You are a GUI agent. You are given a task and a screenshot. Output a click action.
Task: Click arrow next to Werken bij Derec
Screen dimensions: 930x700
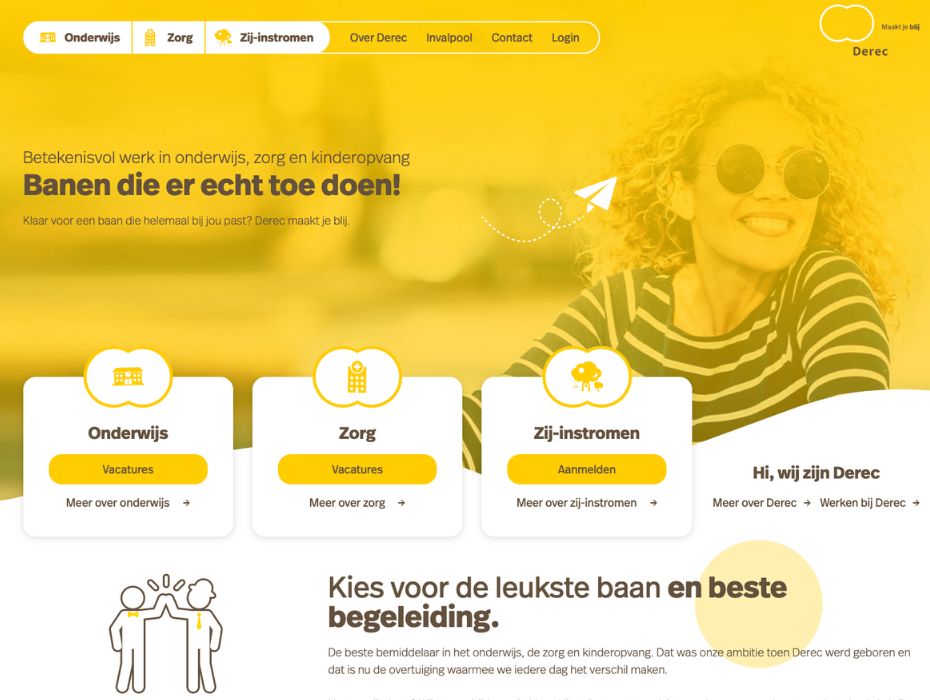(916, 502)
